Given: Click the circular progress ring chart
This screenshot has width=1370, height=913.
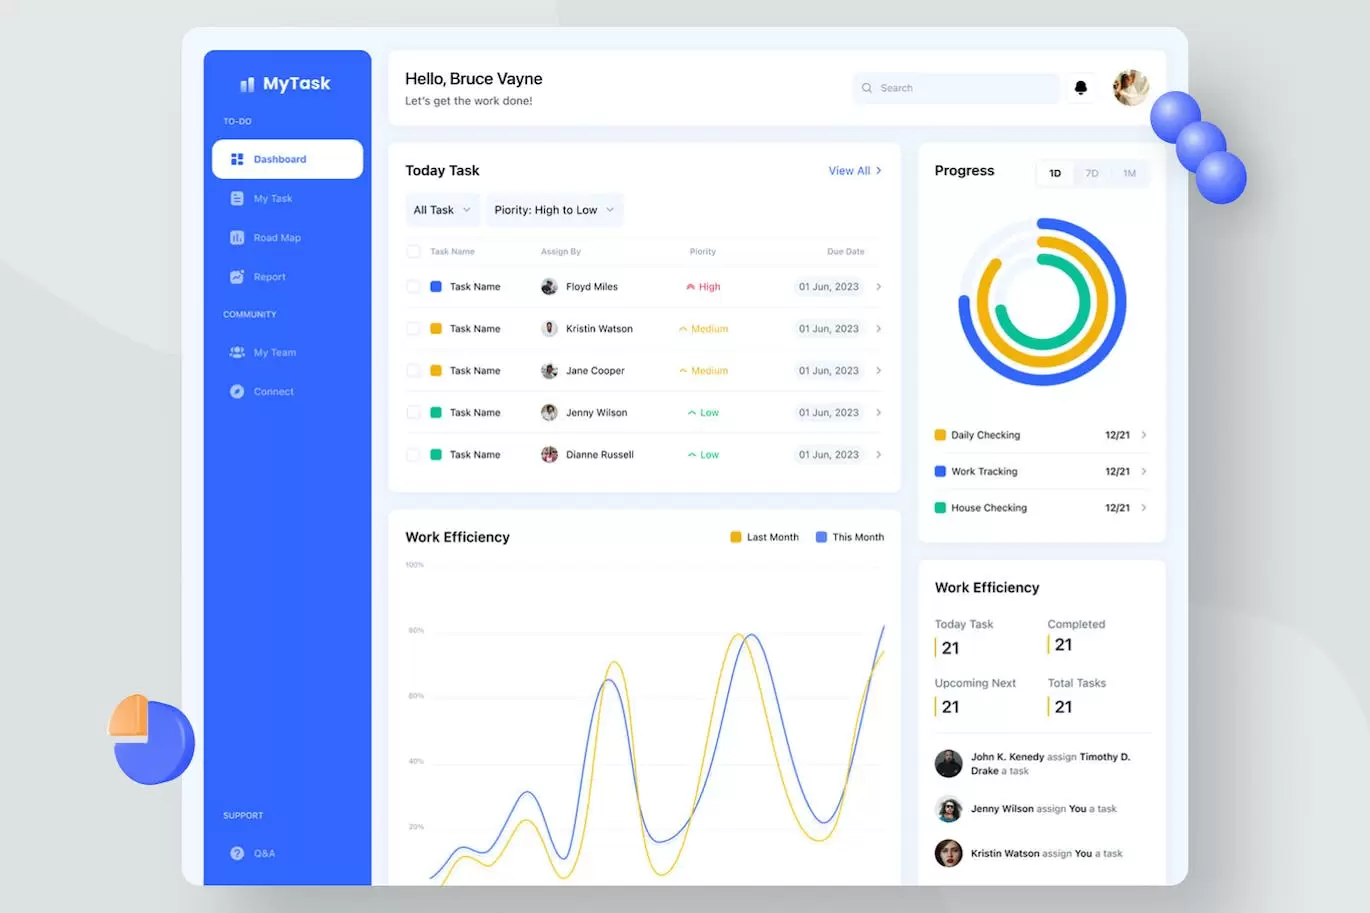Looking at the screenshot, I should [x=1042, y=302].
